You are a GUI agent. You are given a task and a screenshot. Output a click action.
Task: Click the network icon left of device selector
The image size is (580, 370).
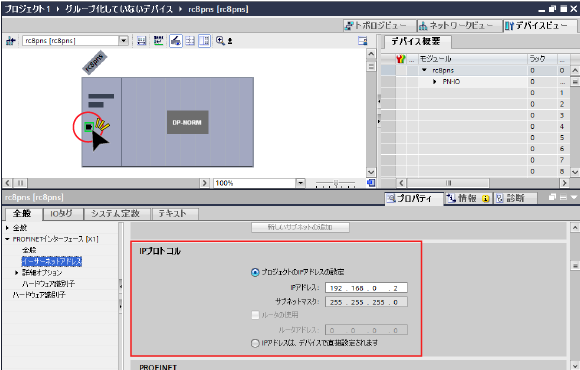click(x=10, y=41)
